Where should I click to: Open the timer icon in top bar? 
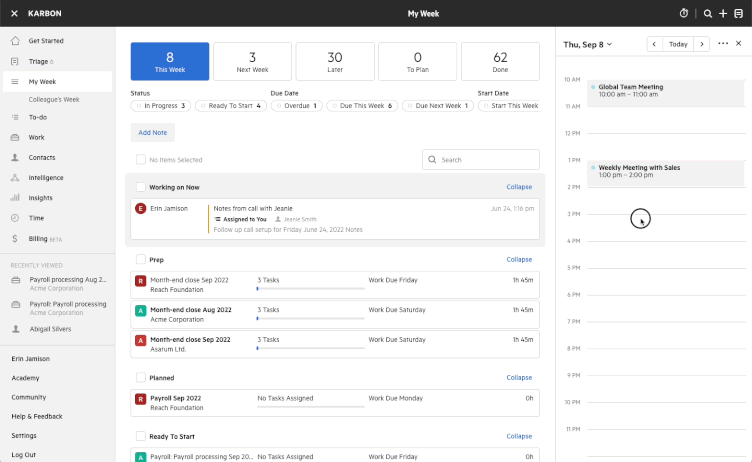point(684,13)
